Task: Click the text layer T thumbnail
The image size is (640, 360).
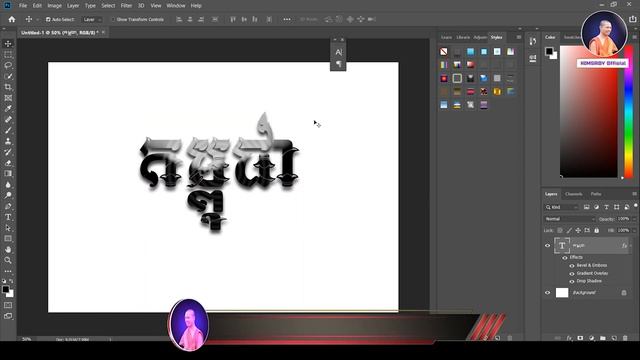Action: point(562,246)
